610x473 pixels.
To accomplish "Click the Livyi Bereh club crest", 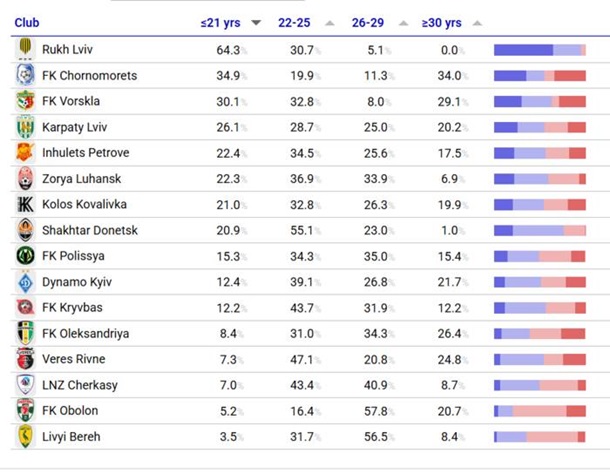I will click(25, 436).
